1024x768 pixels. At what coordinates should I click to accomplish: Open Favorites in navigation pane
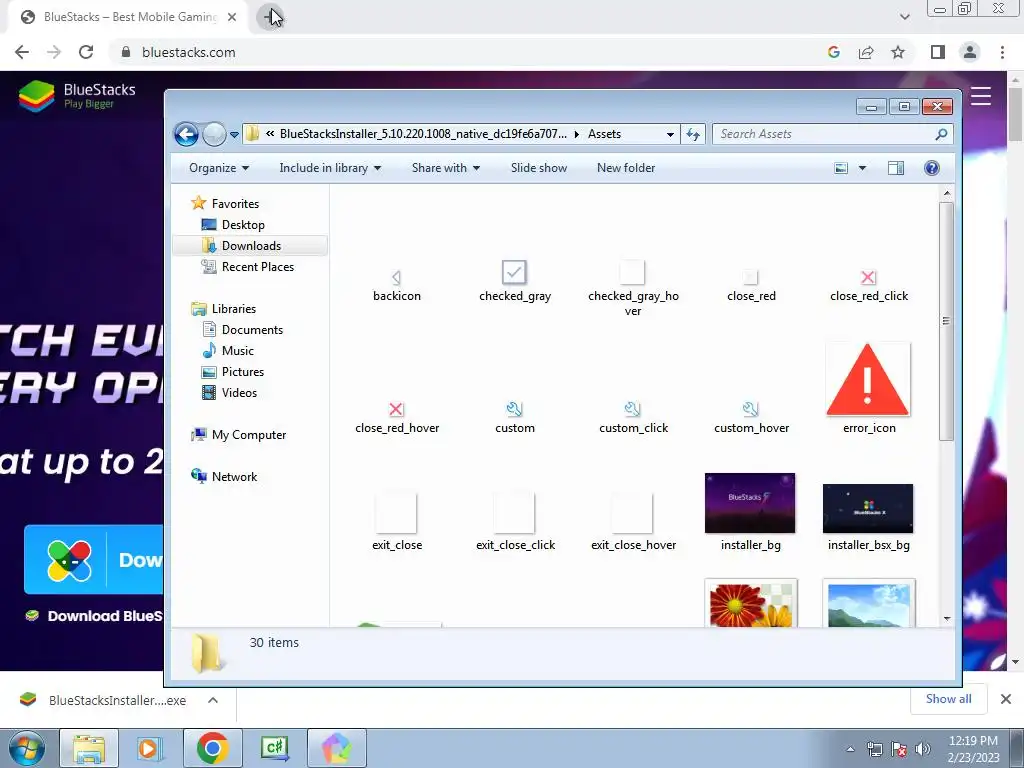point(225,204)
